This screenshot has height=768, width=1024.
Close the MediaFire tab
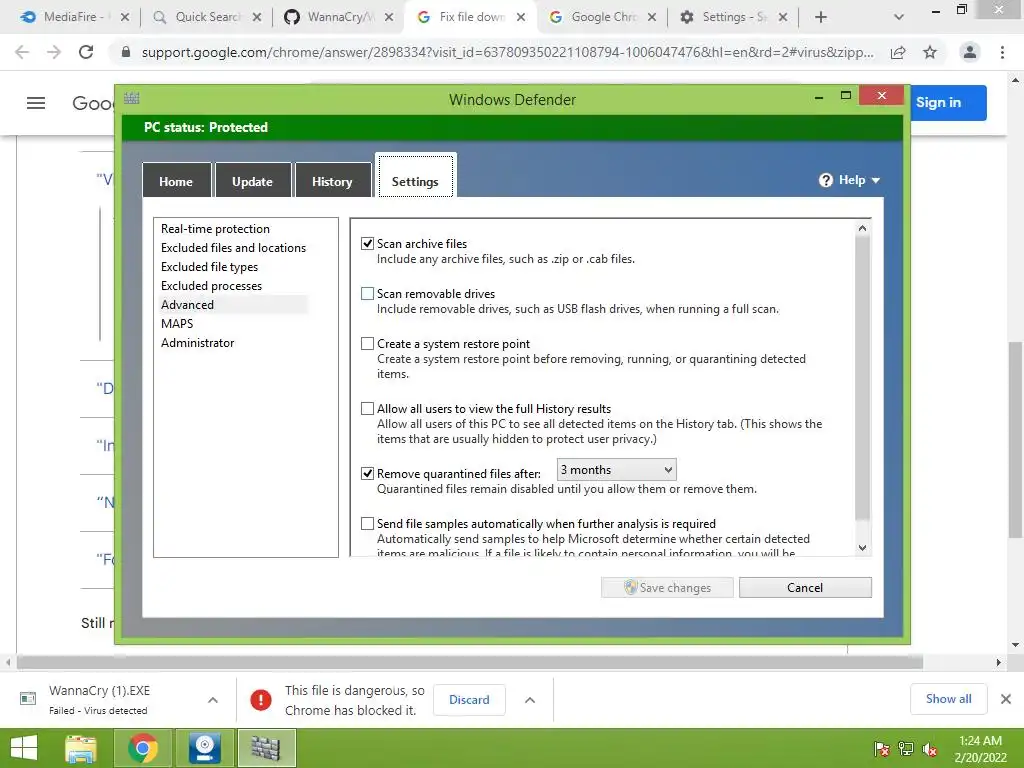[125, 18]
